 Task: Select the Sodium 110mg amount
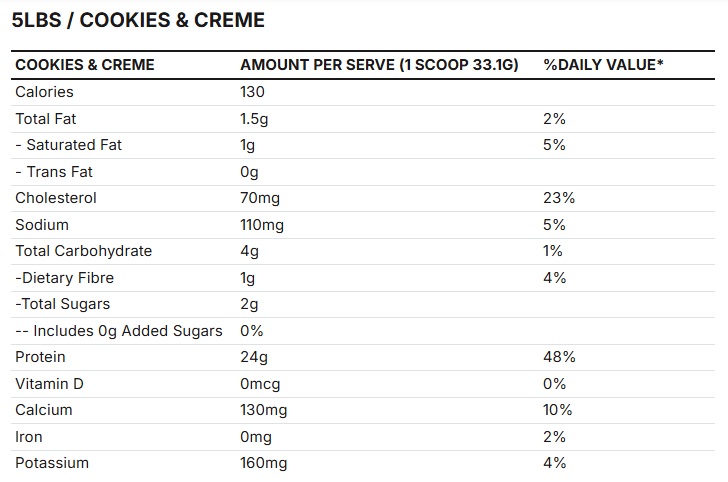pos(262,225)
